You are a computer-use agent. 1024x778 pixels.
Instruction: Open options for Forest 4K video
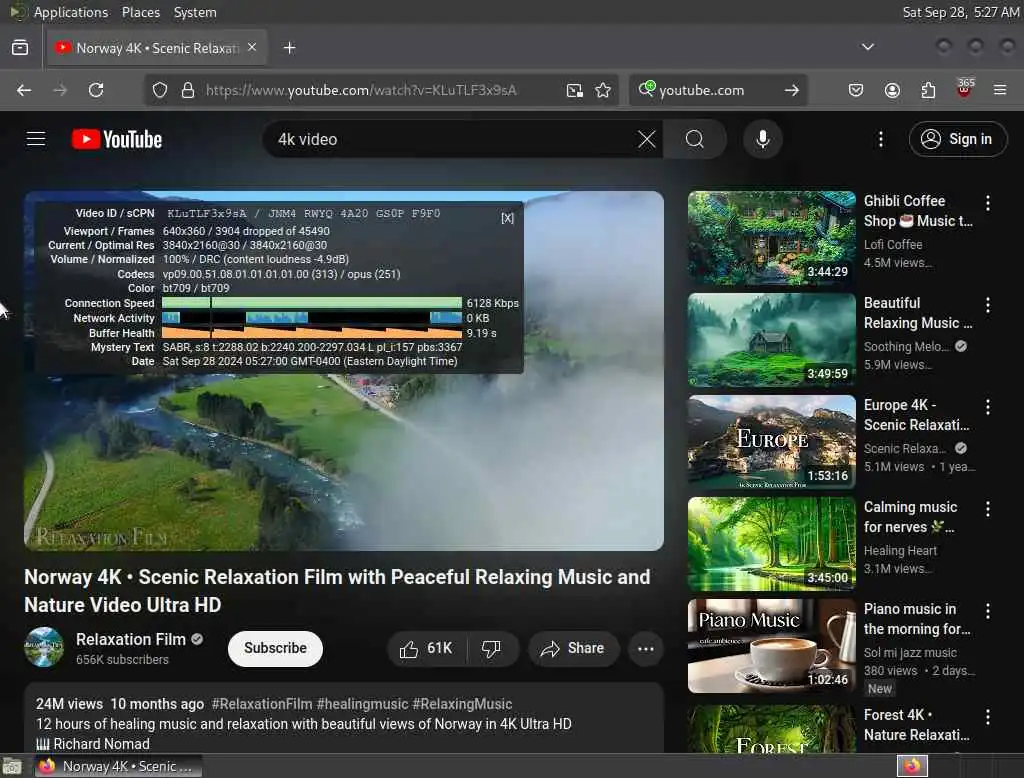point(987,717)
